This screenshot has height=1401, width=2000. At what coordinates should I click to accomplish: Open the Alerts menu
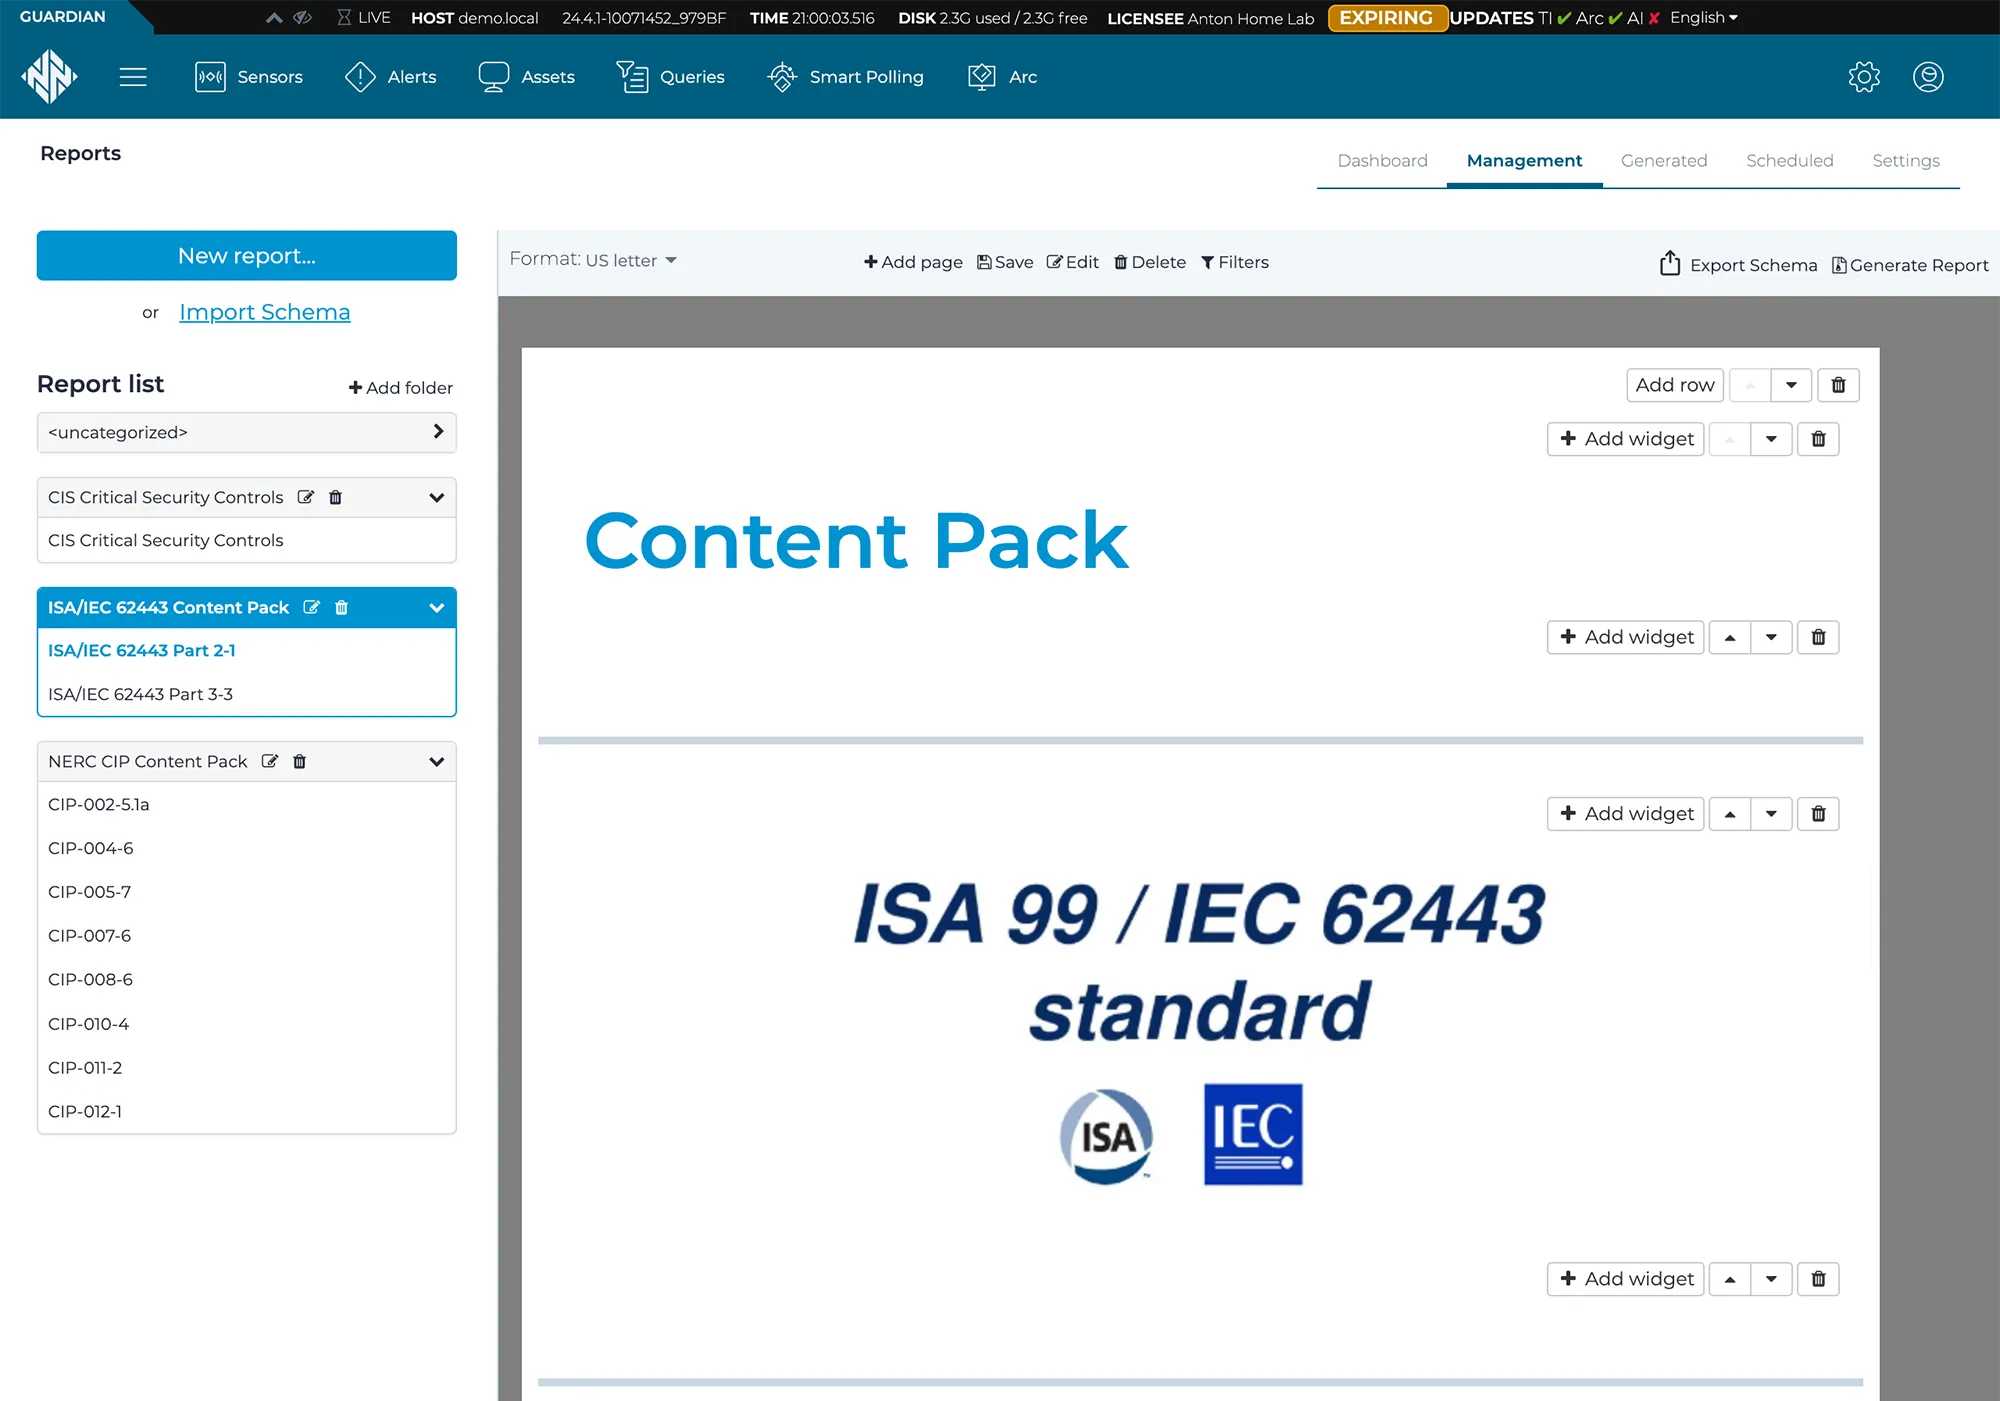point(390,77)
